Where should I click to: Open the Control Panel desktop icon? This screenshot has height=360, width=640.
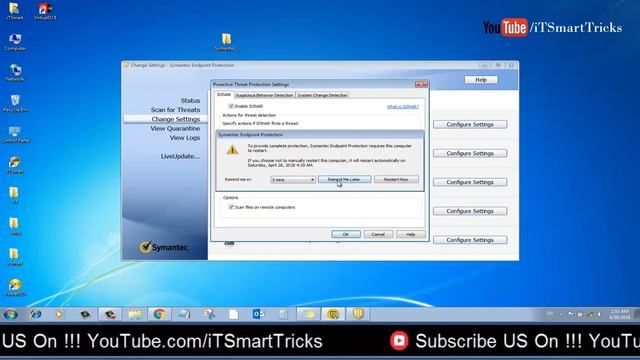tap(15, 134)
